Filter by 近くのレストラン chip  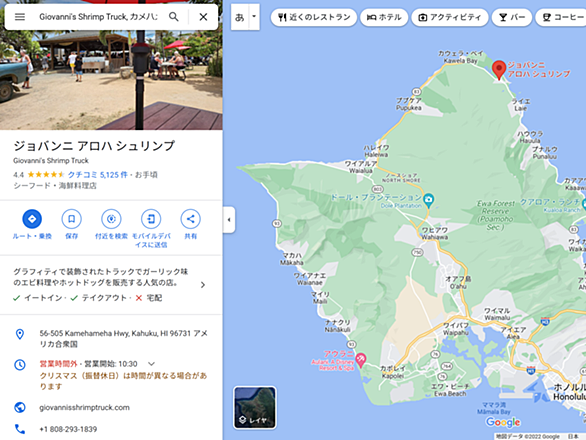tap(314, 17)
